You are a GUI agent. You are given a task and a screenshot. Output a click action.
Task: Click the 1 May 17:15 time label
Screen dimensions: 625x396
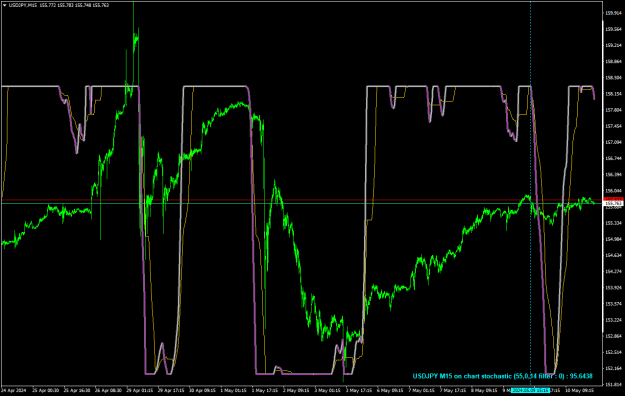pos(265,390)
